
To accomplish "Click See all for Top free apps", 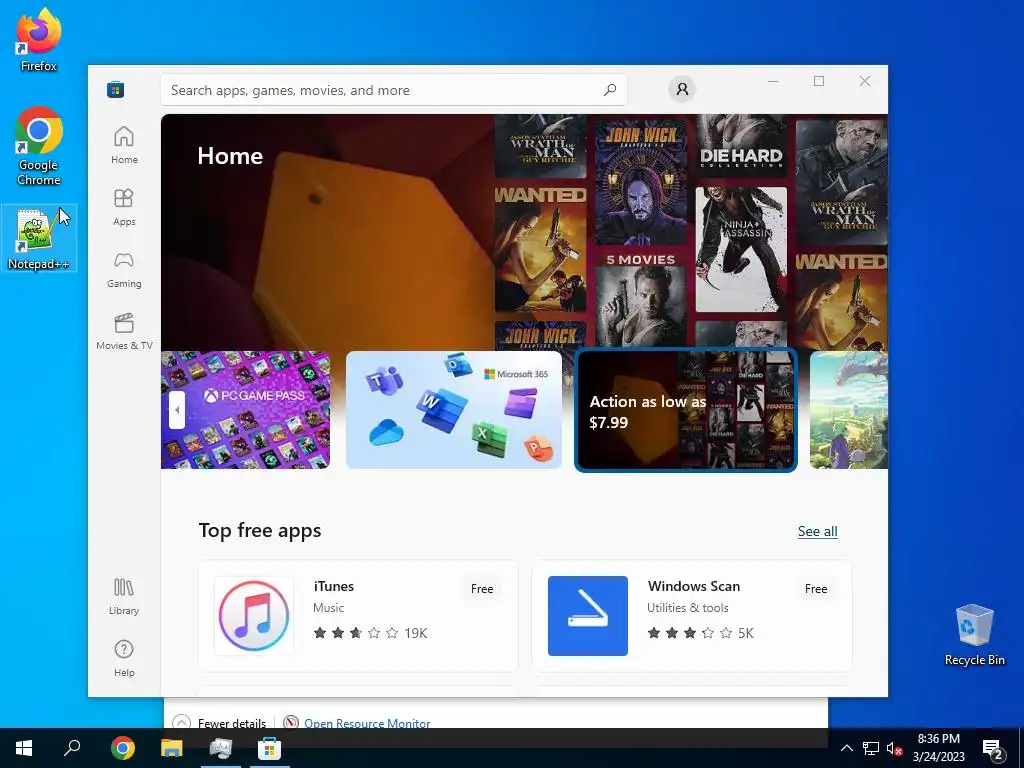I will coord(818,531).
